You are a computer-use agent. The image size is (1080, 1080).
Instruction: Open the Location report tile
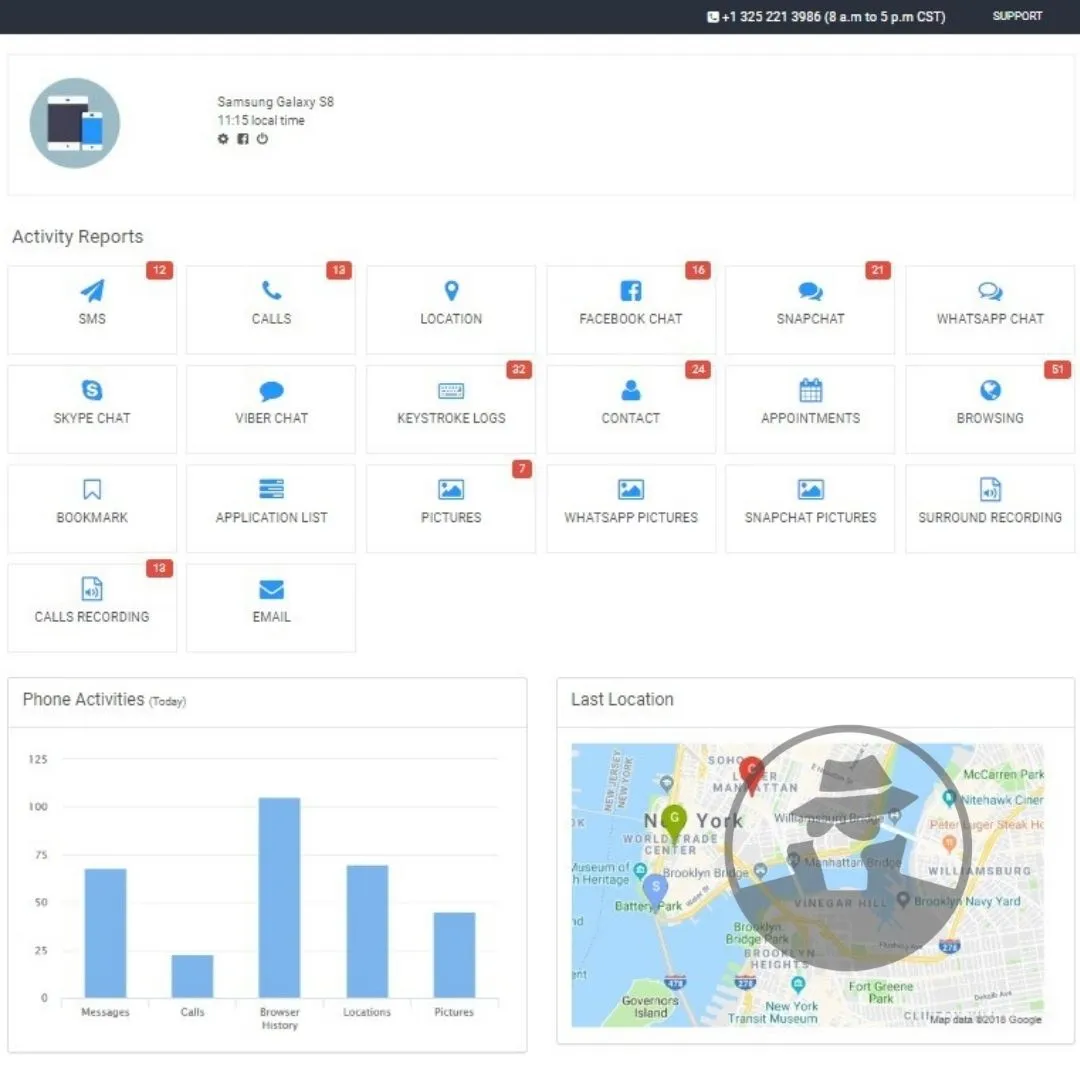point(450,310)
